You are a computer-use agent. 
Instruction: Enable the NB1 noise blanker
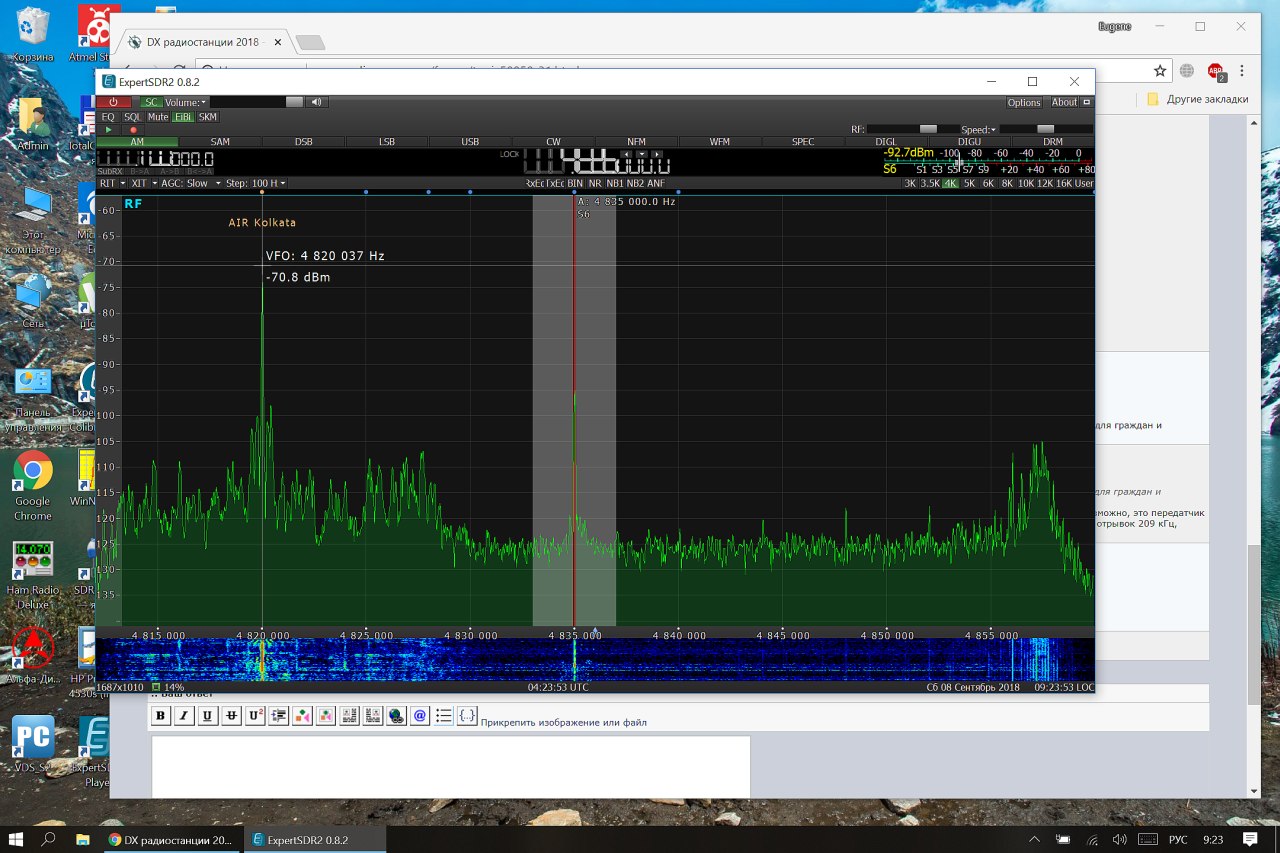click(615, 184)
